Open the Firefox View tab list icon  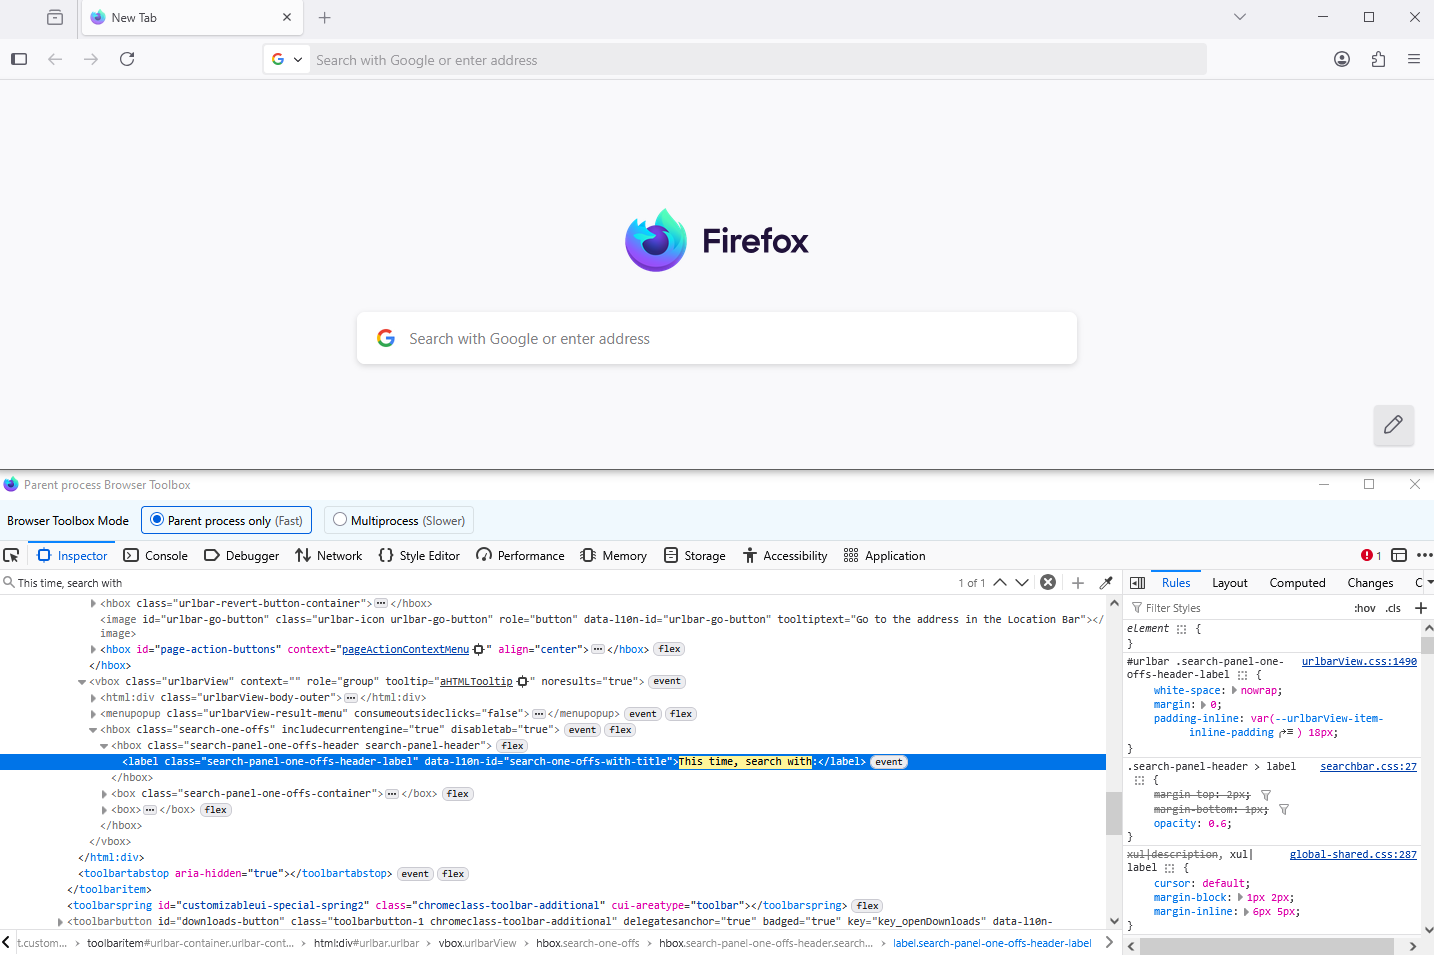point(55,17)
